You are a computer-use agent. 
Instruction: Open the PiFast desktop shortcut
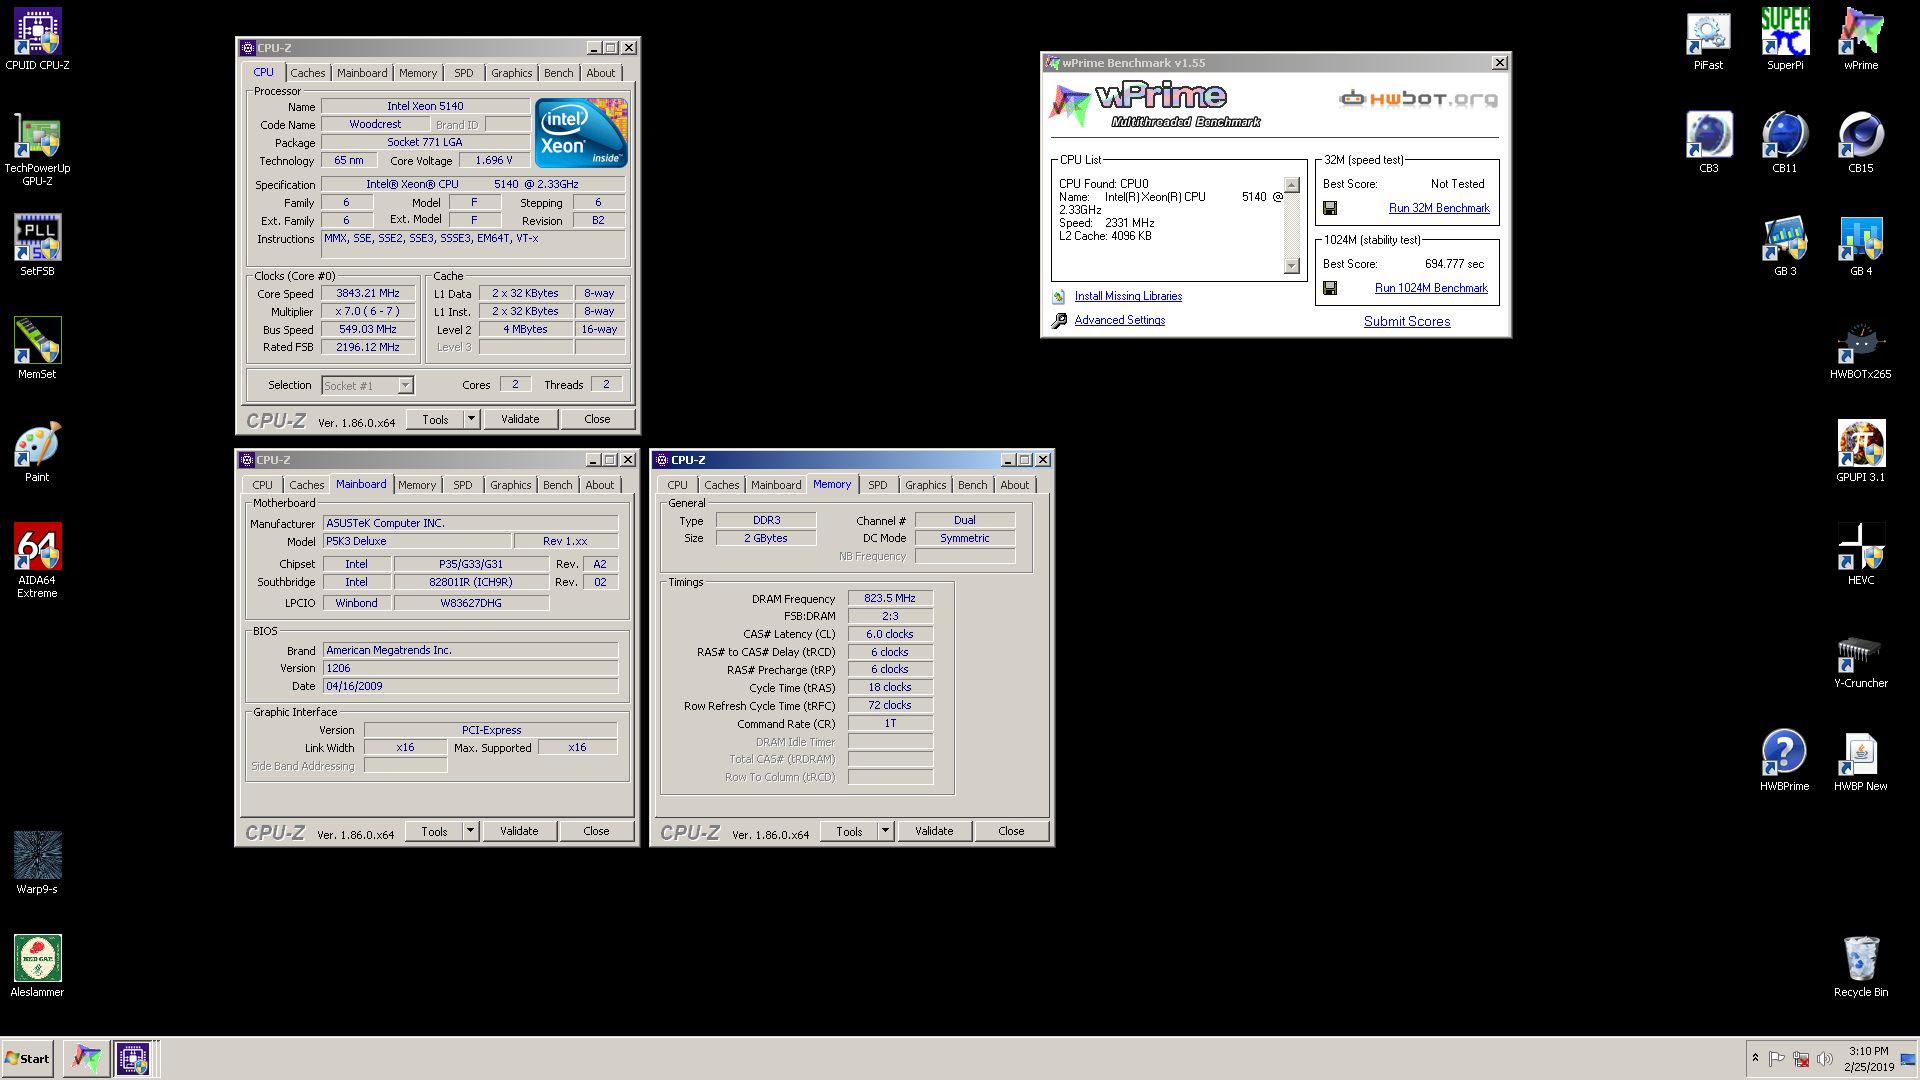click(1708, 40)
